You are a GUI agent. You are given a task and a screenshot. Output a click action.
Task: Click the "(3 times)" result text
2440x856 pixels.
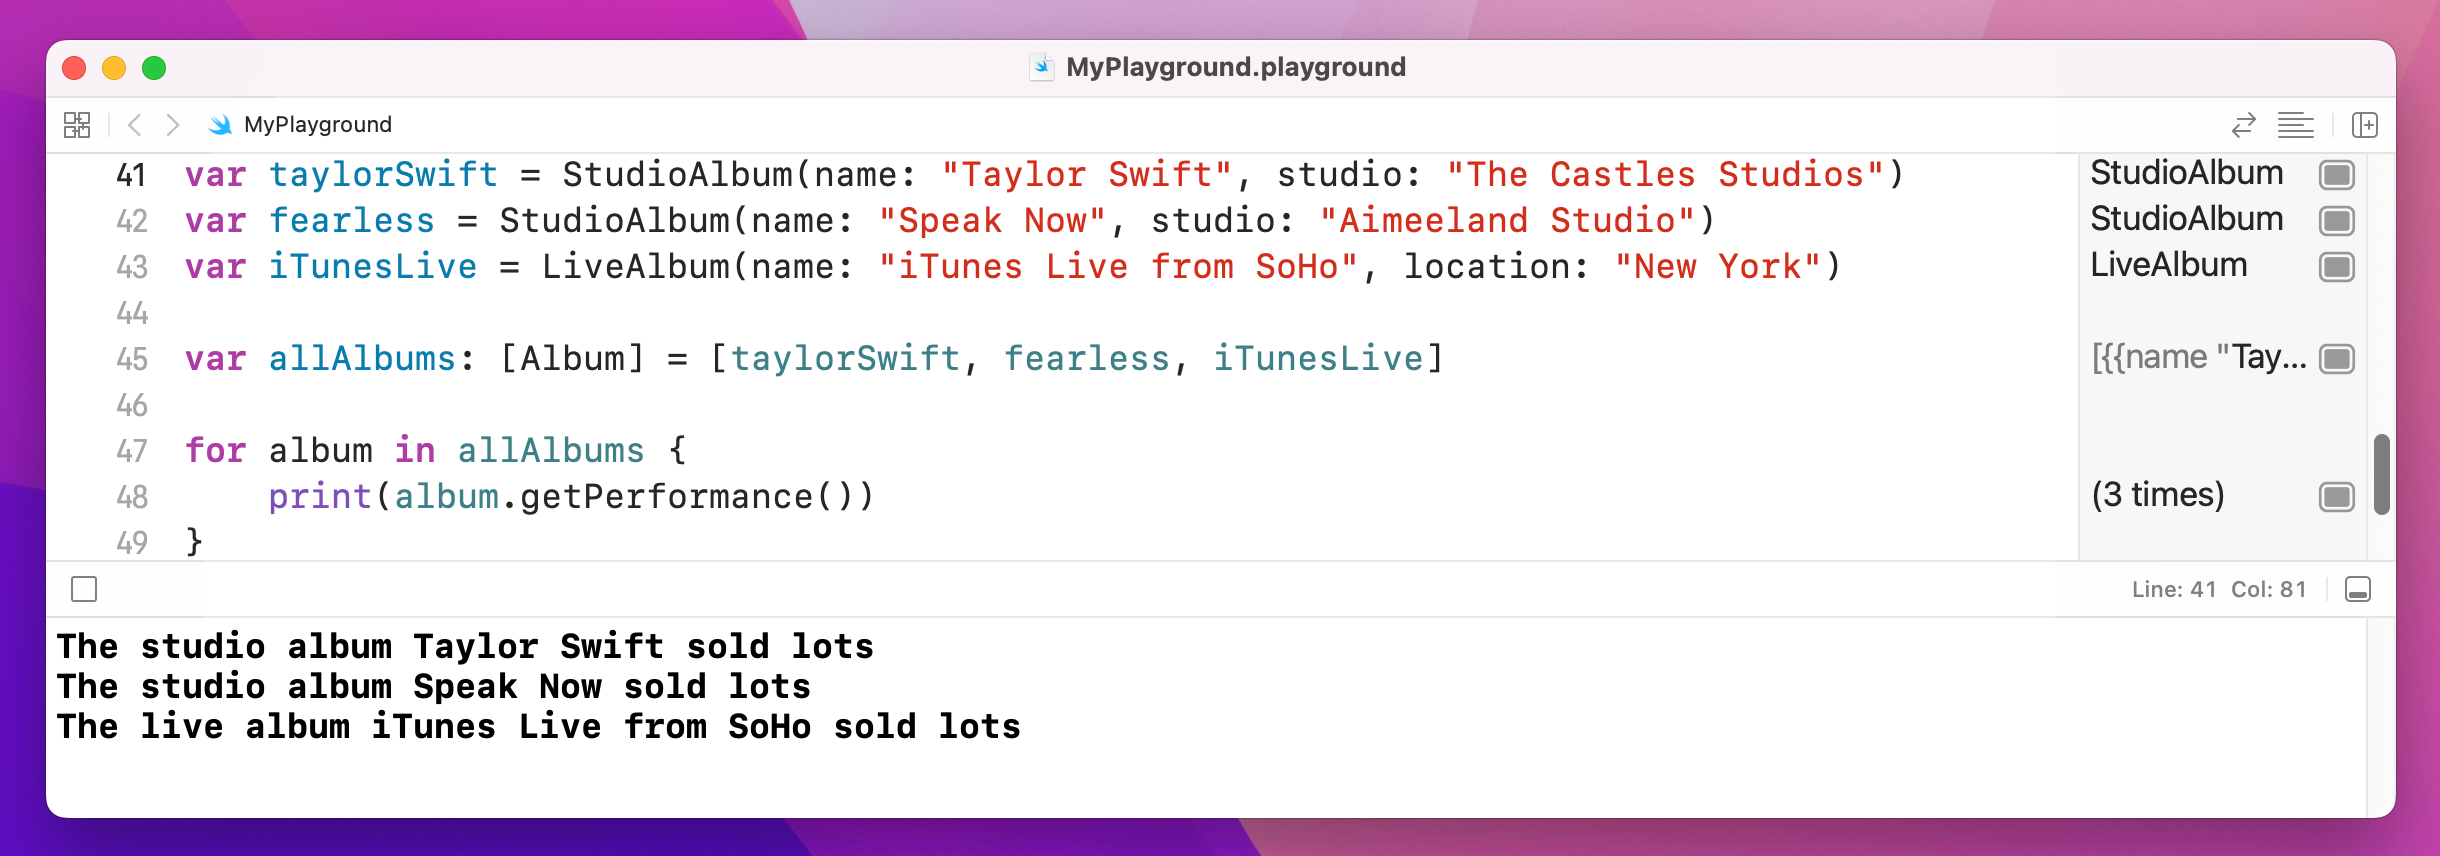coord(2157,495)
